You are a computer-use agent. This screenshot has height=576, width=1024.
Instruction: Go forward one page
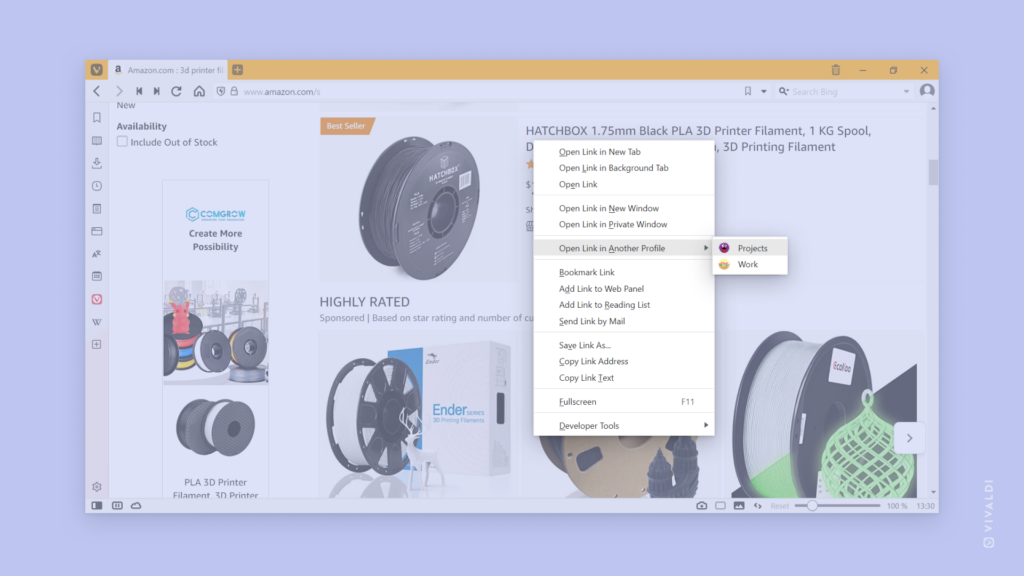point(119,91)
